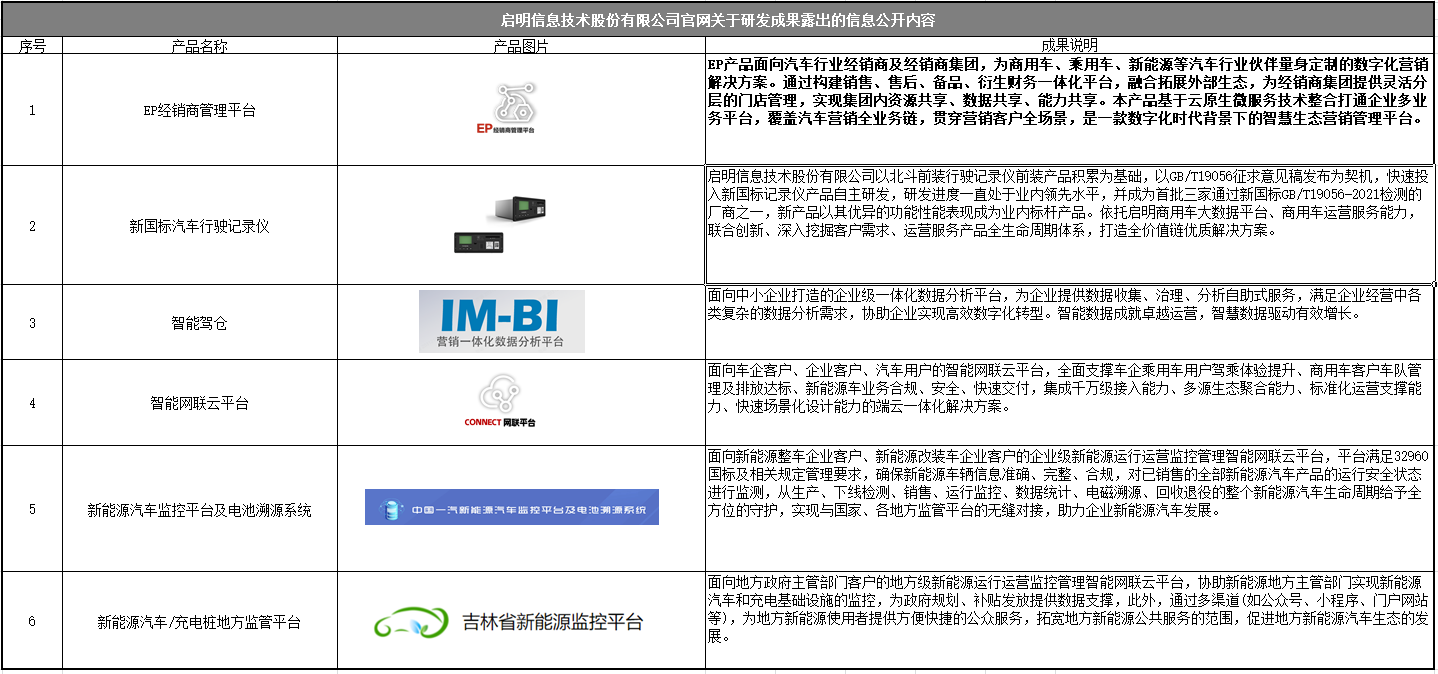This screenshot has height=674, width=1438.
Task: Click the 智能网联云平台 product name cell
Action: (199, 403)
